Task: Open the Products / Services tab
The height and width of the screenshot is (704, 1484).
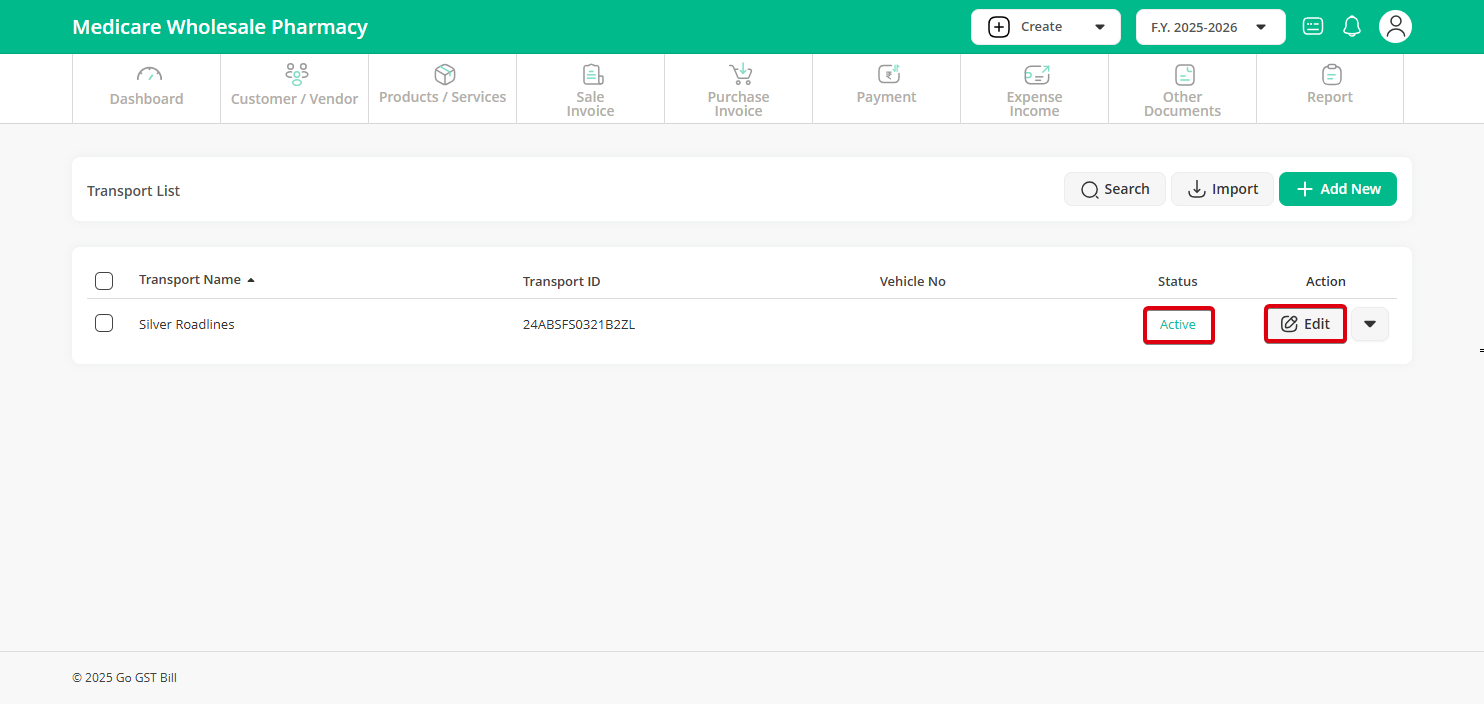Action: (x=443, y=89)
